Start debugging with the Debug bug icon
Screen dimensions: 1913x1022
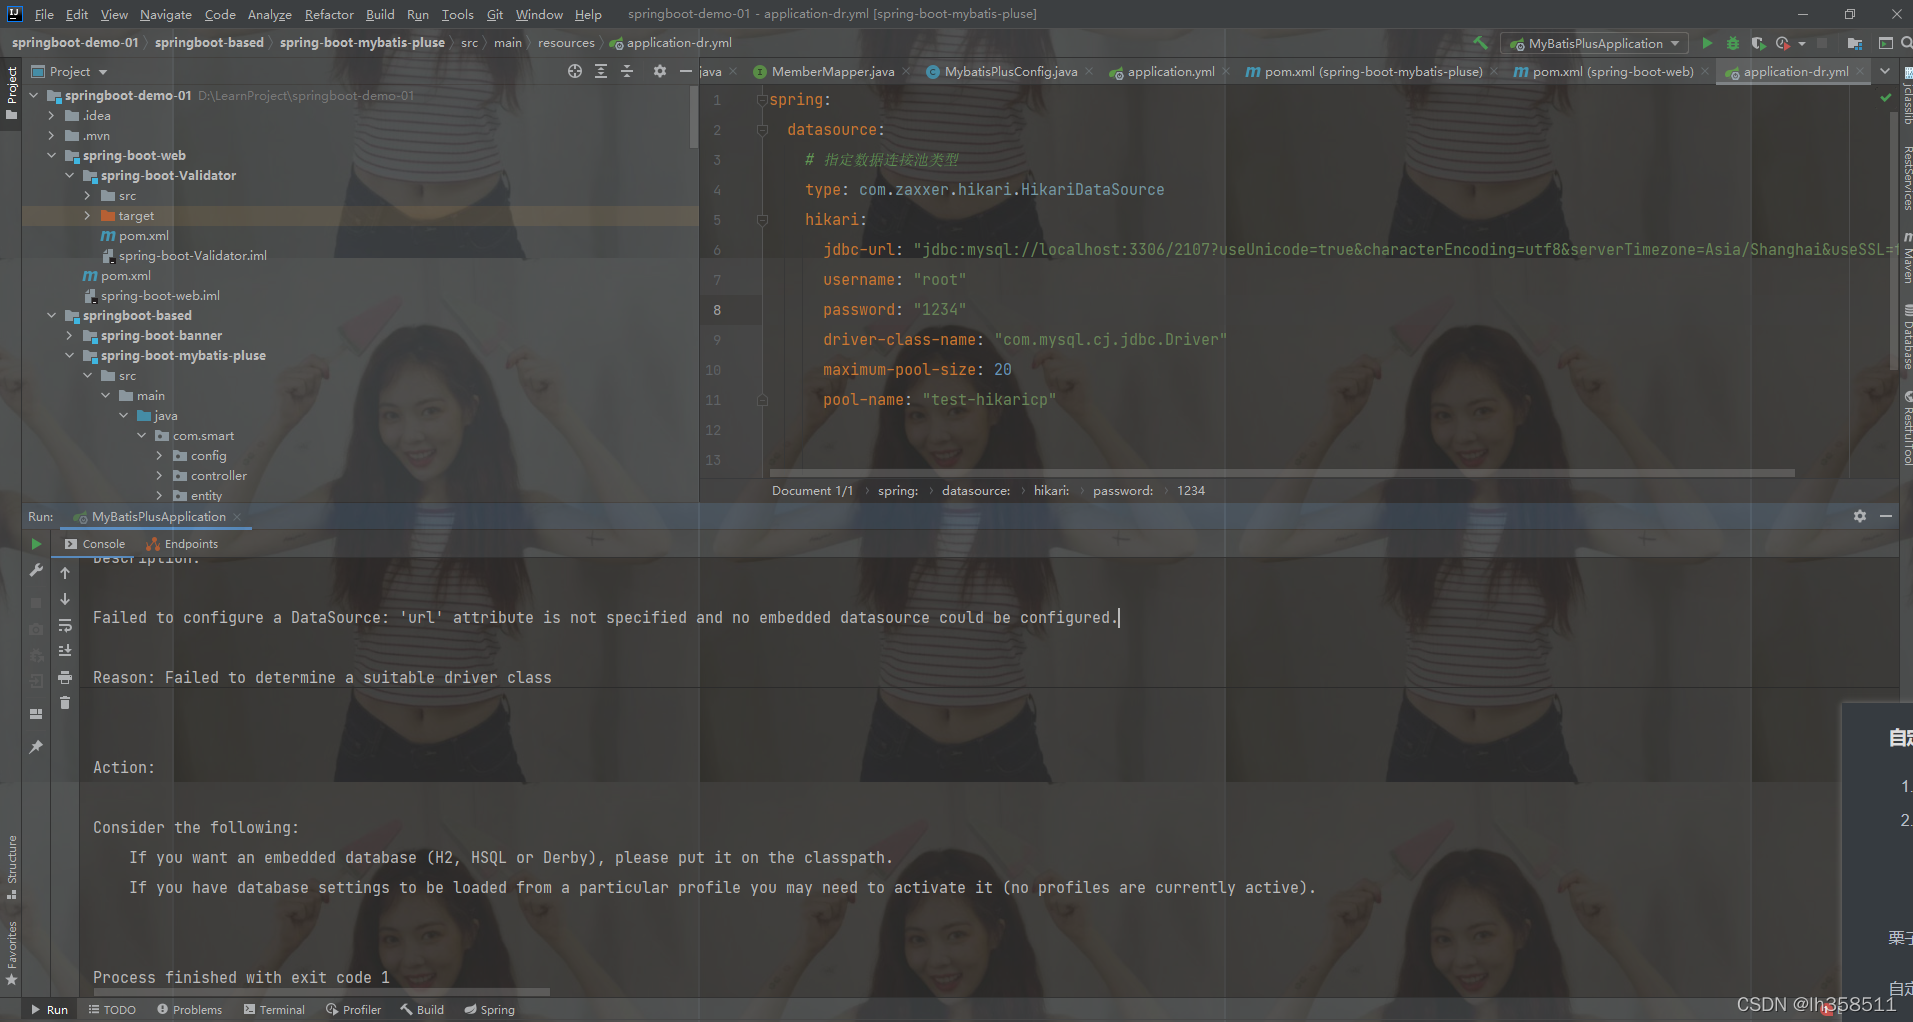click(1733, 43)
